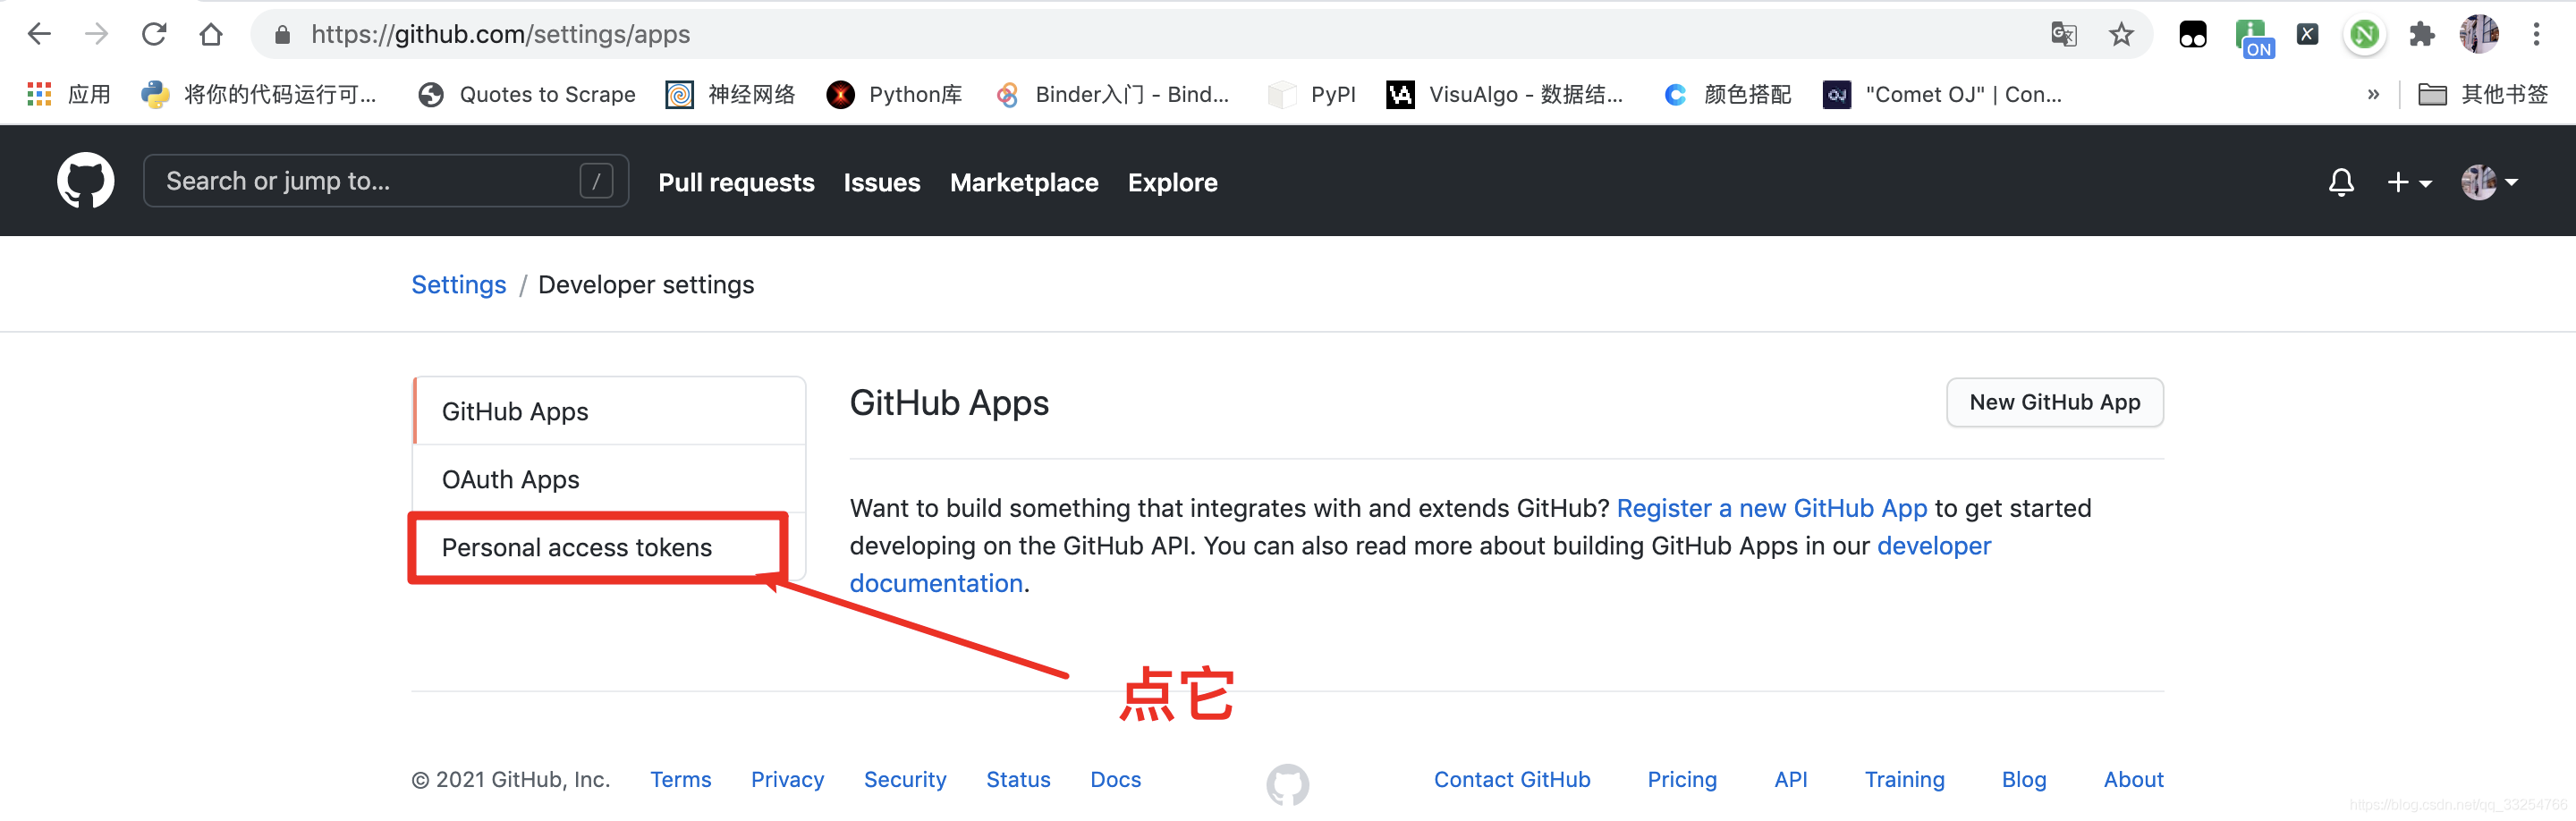The width and height of the screenshot is (2576, 821).
Task: Open the PyPI bookmark
Action: [1312, 94]
